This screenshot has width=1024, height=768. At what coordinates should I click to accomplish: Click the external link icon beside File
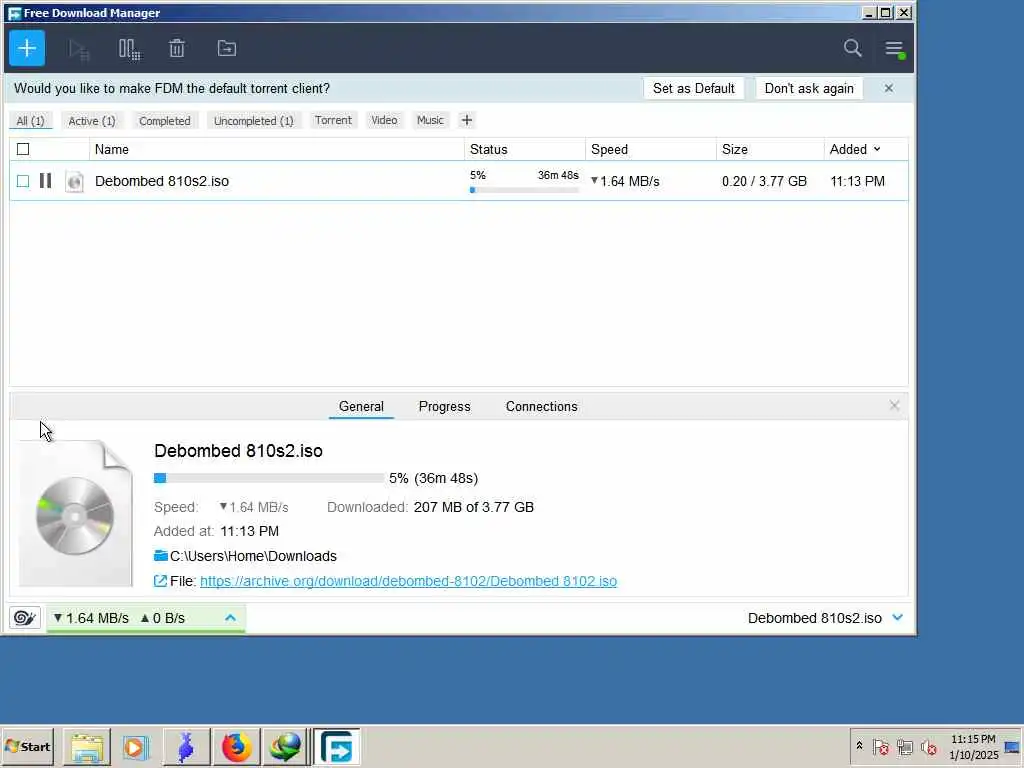pos(160,581)
